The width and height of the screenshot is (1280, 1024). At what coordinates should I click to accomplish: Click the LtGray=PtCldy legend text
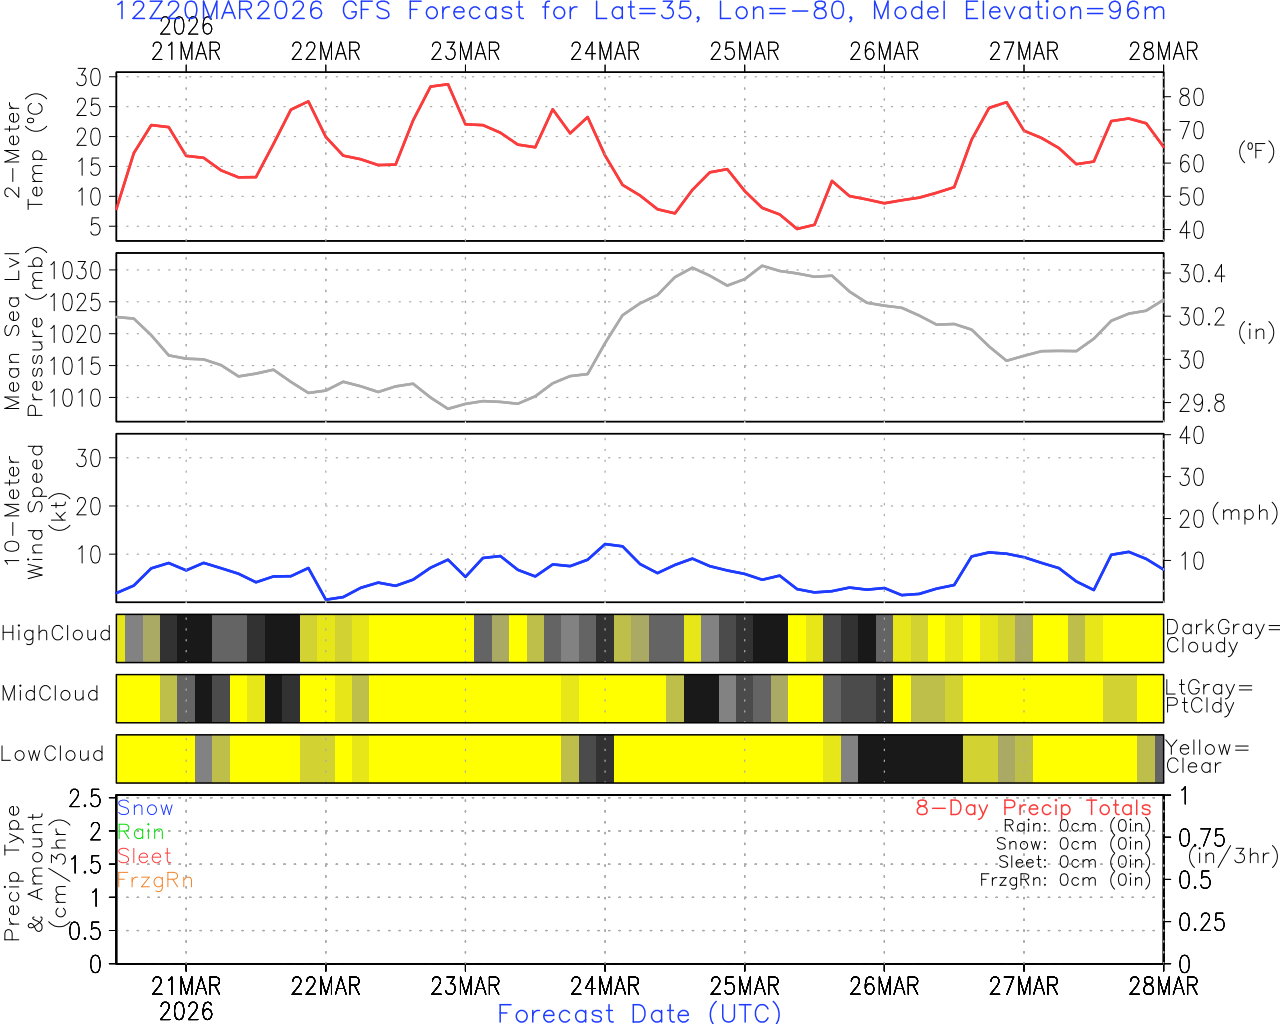[1209, 697]
